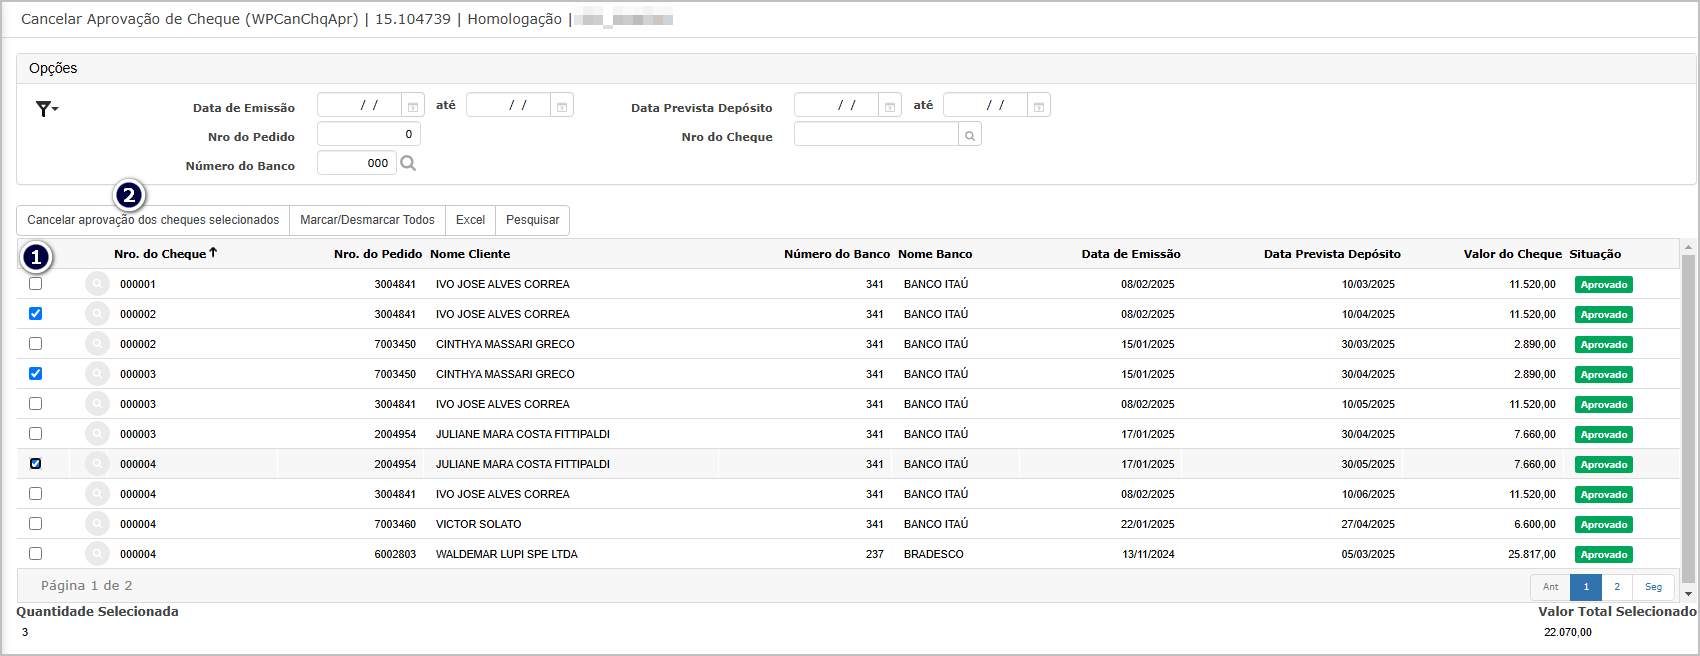The height and width of the screenshot is (656, 1700).
Task: Uncheck the cheque 000002 IVO JOSE row
Action: pos(36,314)
